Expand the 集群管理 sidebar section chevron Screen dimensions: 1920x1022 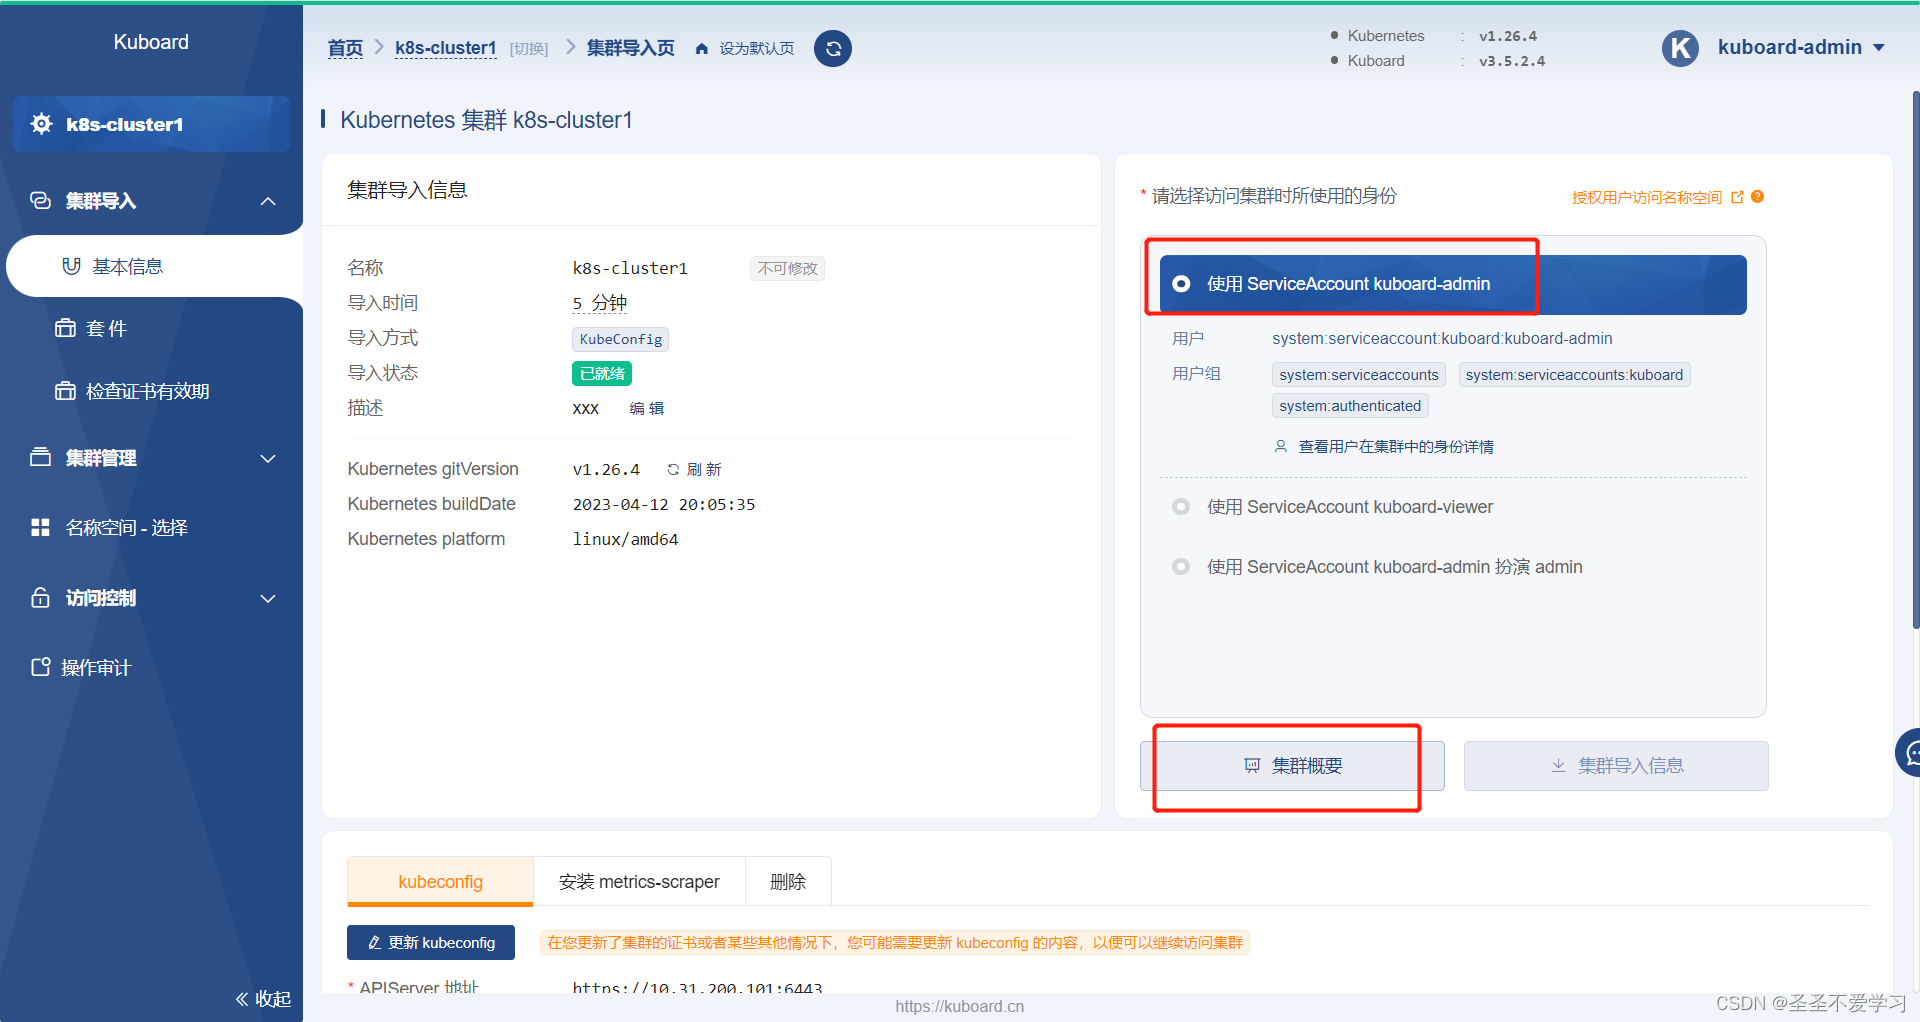pos(268,458)
